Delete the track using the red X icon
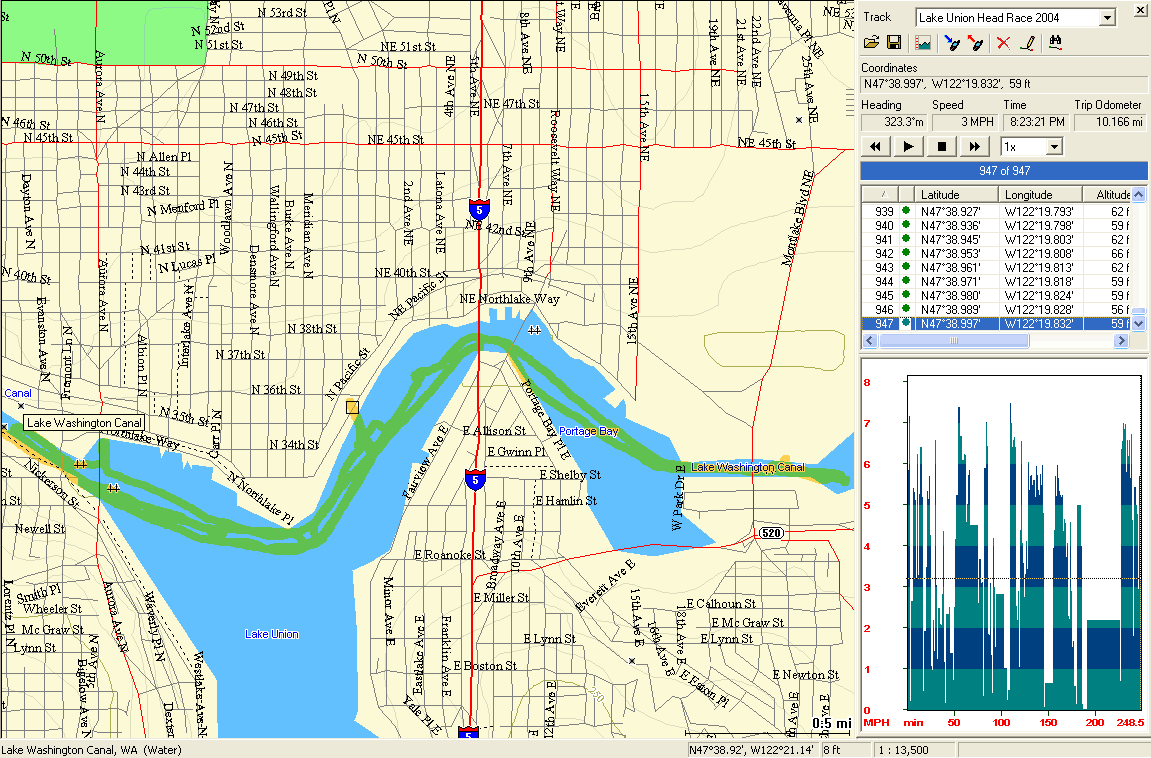The image size is (1151, 758). (1003, 43)
